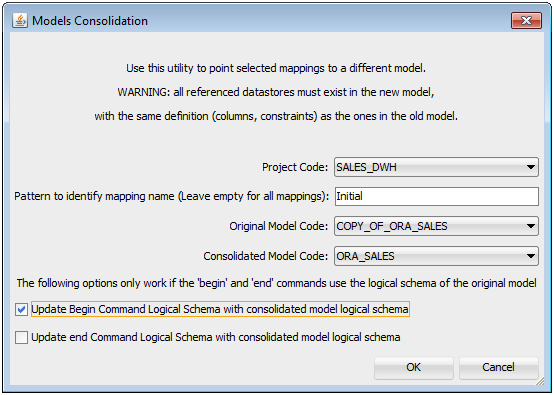The height and width of the screenshot is (395, 554).
Task: Click the mapping name pattern input field
Action: pyautogui.click(x=437, y=196)
